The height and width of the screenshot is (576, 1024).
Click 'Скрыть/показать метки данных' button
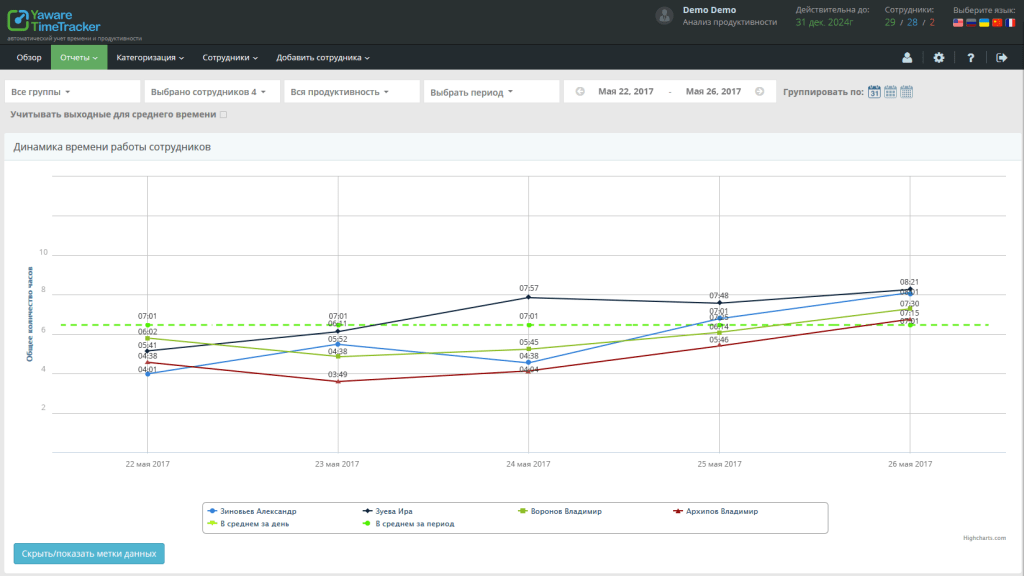[x=89, y=553]
